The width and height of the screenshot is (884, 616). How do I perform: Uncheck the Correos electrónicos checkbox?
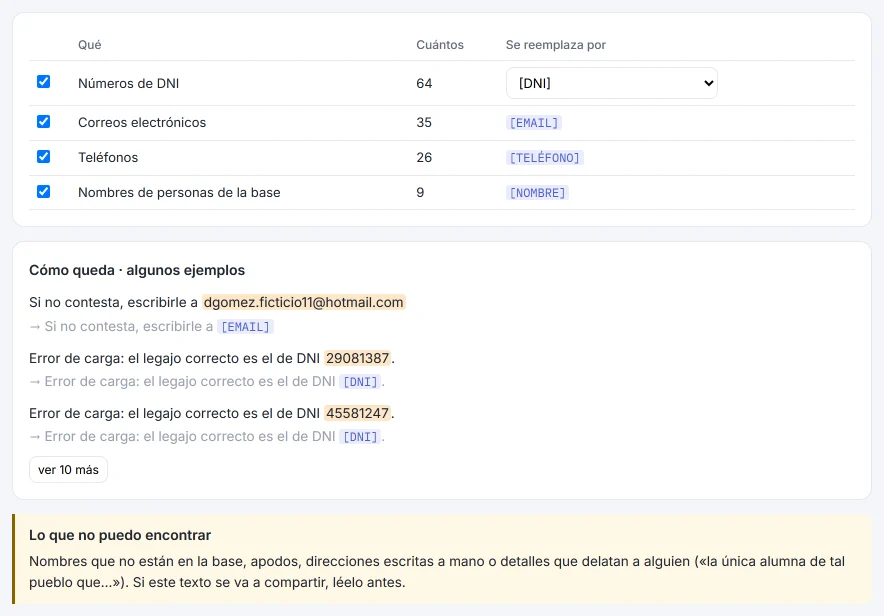coord(43,122)
